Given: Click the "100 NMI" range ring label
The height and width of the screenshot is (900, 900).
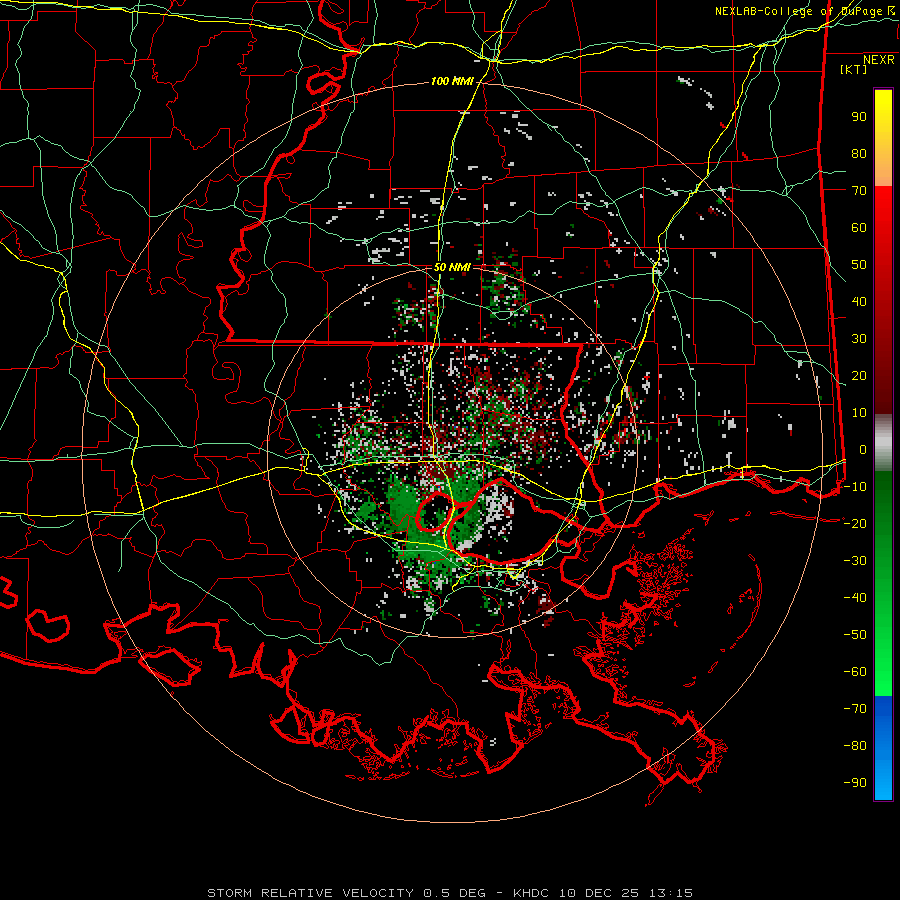Looking at the screenshot, I should click(452, 82).
